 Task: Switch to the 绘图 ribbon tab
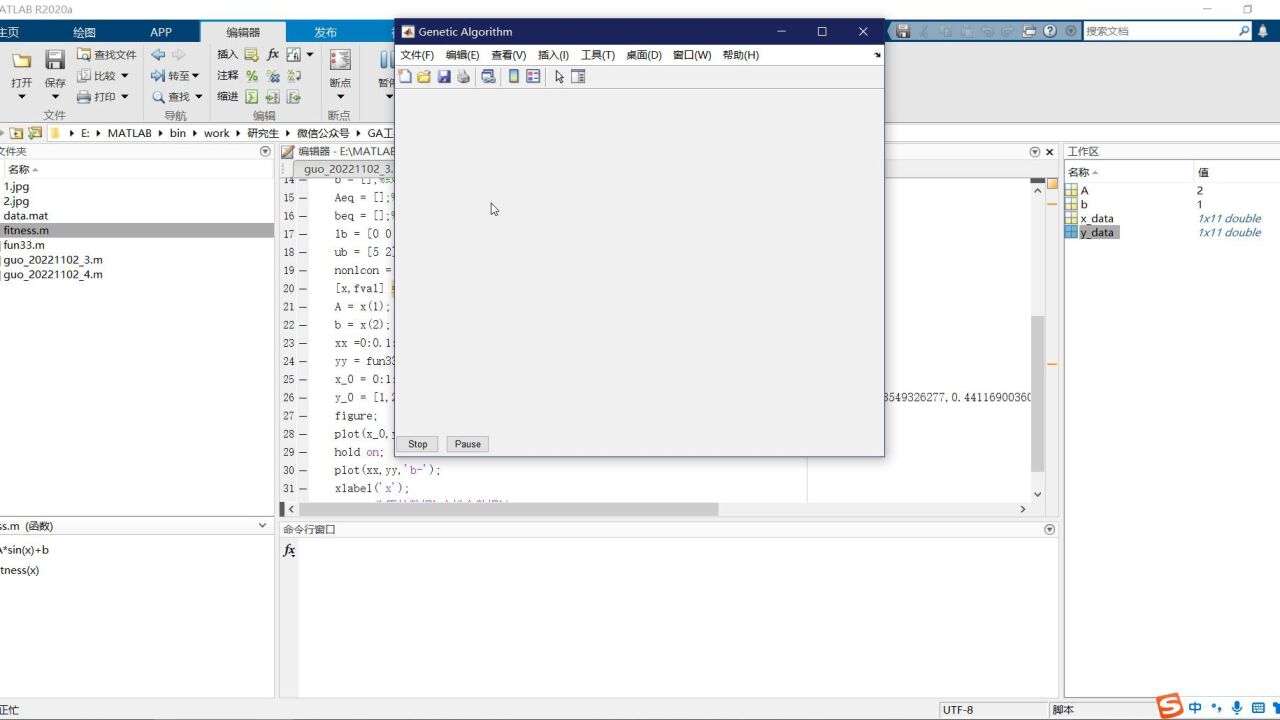[84, 32]
